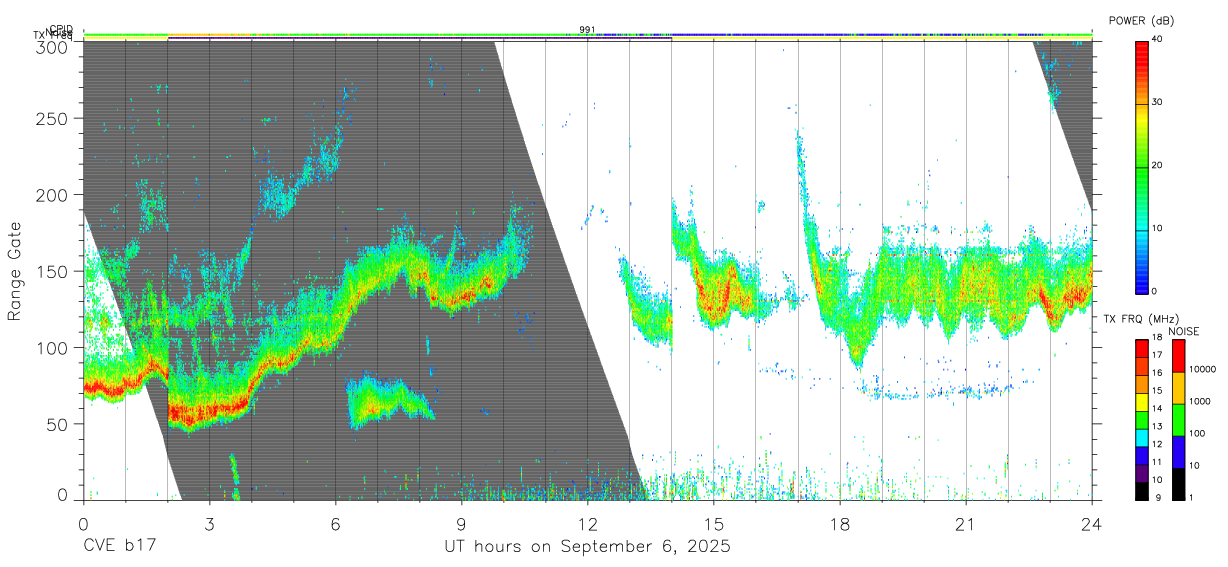Click the 24 hour label on the time axis

1092,523
